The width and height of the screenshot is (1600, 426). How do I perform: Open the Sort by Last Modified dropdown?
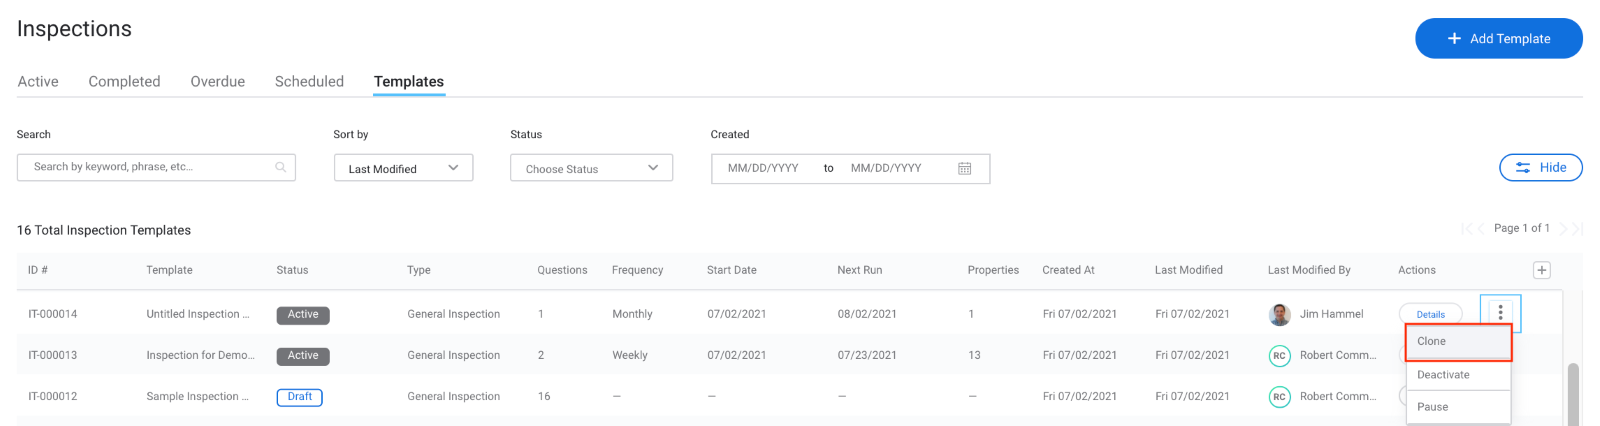click(x=403, y=168)
